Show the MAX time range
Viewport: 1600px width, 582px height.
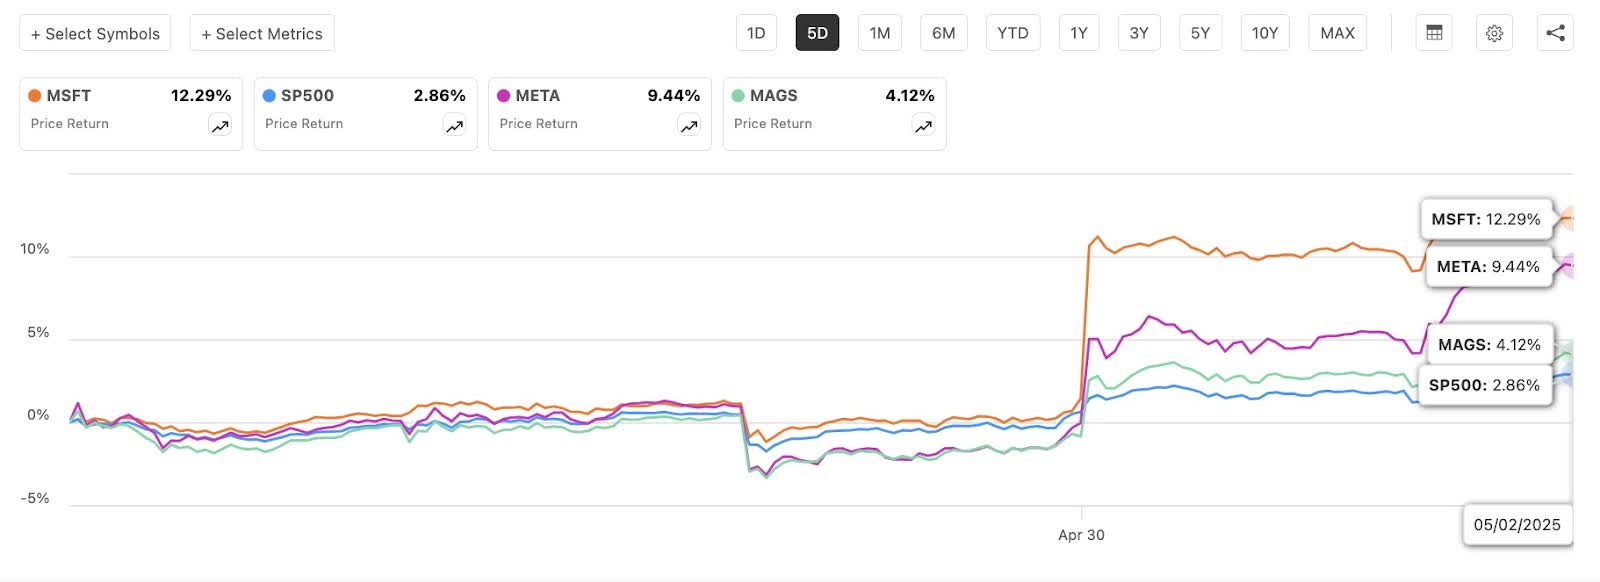click(1337, 33)
